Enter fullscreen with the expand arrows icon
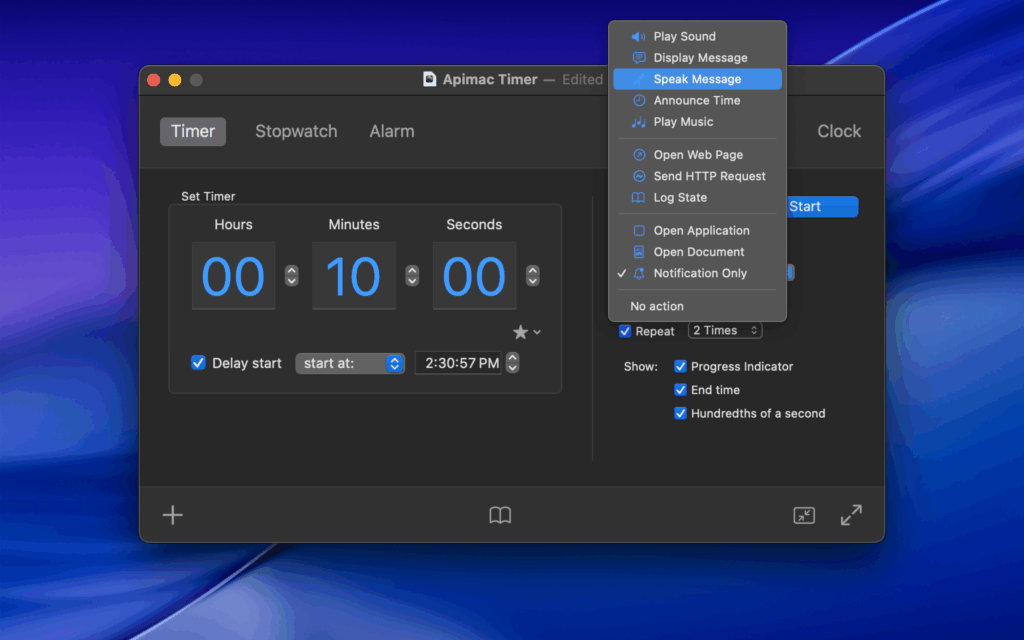Image resolution: width=1024 pixels, height=640 pixels. click(851, 515)
